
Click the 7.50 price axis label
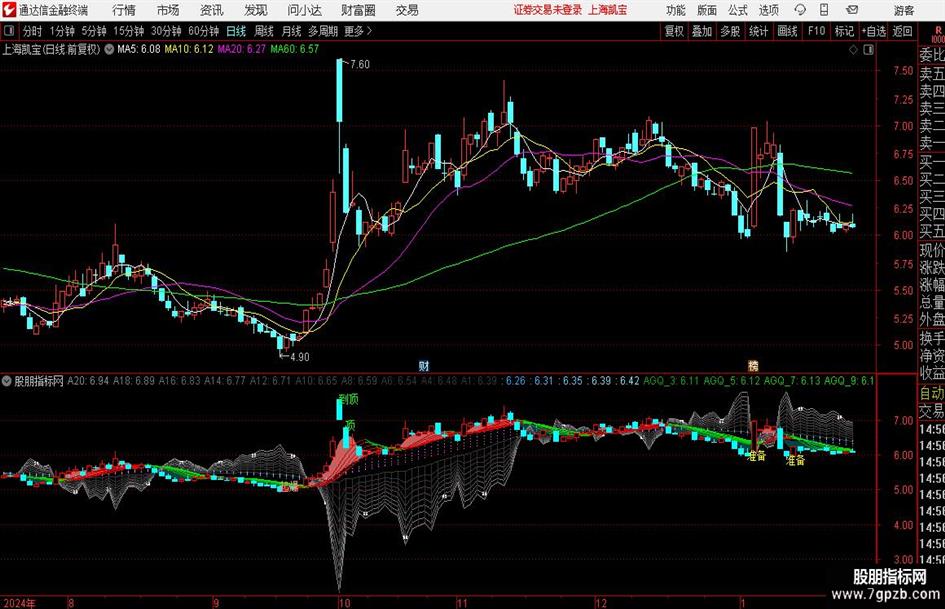pos(903,71)
